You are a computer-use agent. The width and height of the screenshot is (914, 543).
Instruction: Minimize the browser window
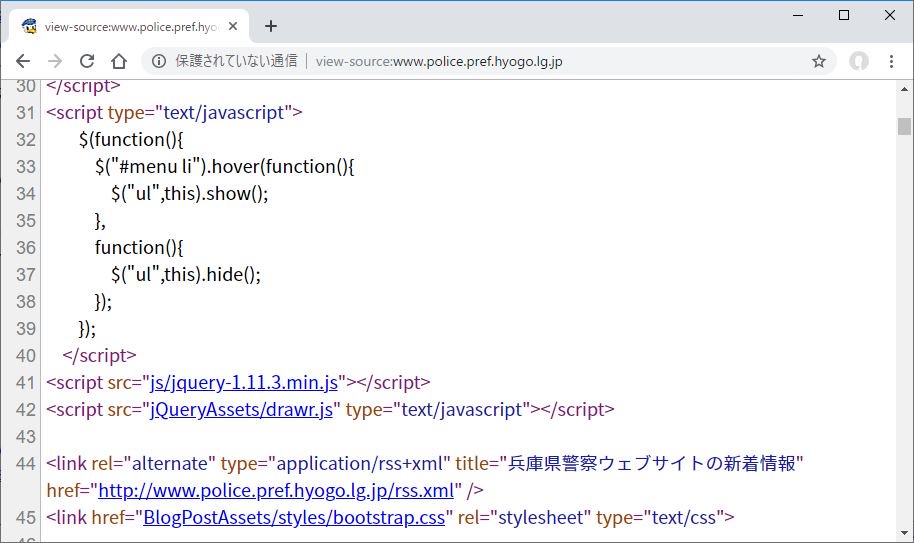799,15
